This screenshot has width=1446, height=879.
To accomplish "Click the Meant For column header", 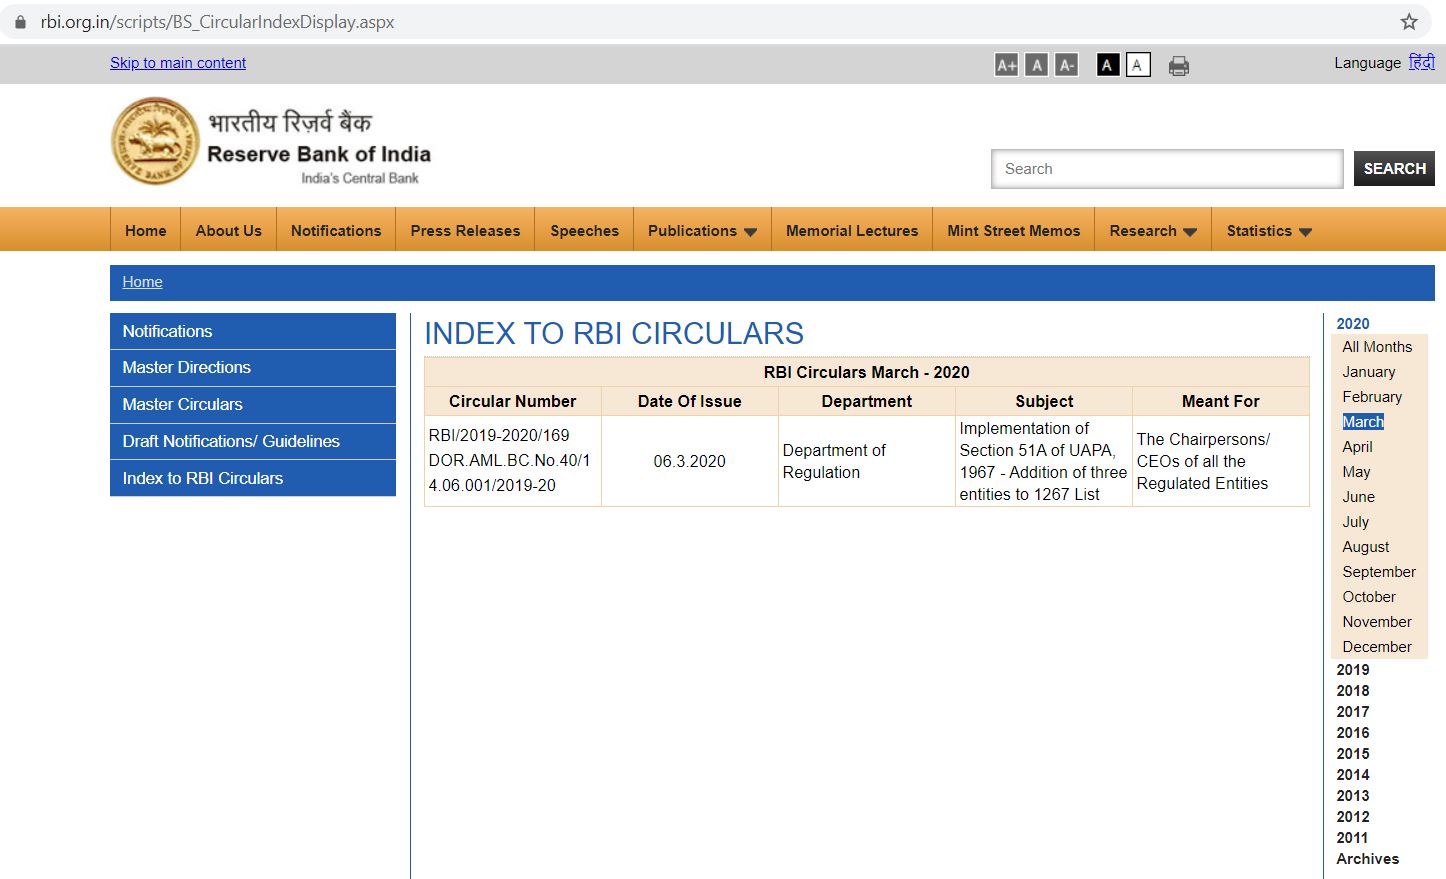I will pyautogui.click(x=1221, y=401).
